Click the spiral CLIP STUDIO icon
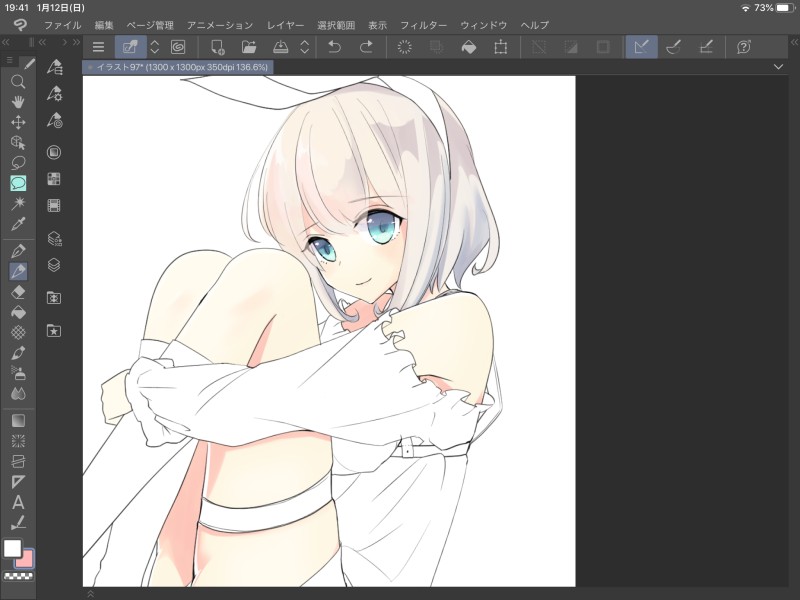Image resolution: width=800 pixels, height=600 pixels. pyautogui.click(x=178, y=47)
